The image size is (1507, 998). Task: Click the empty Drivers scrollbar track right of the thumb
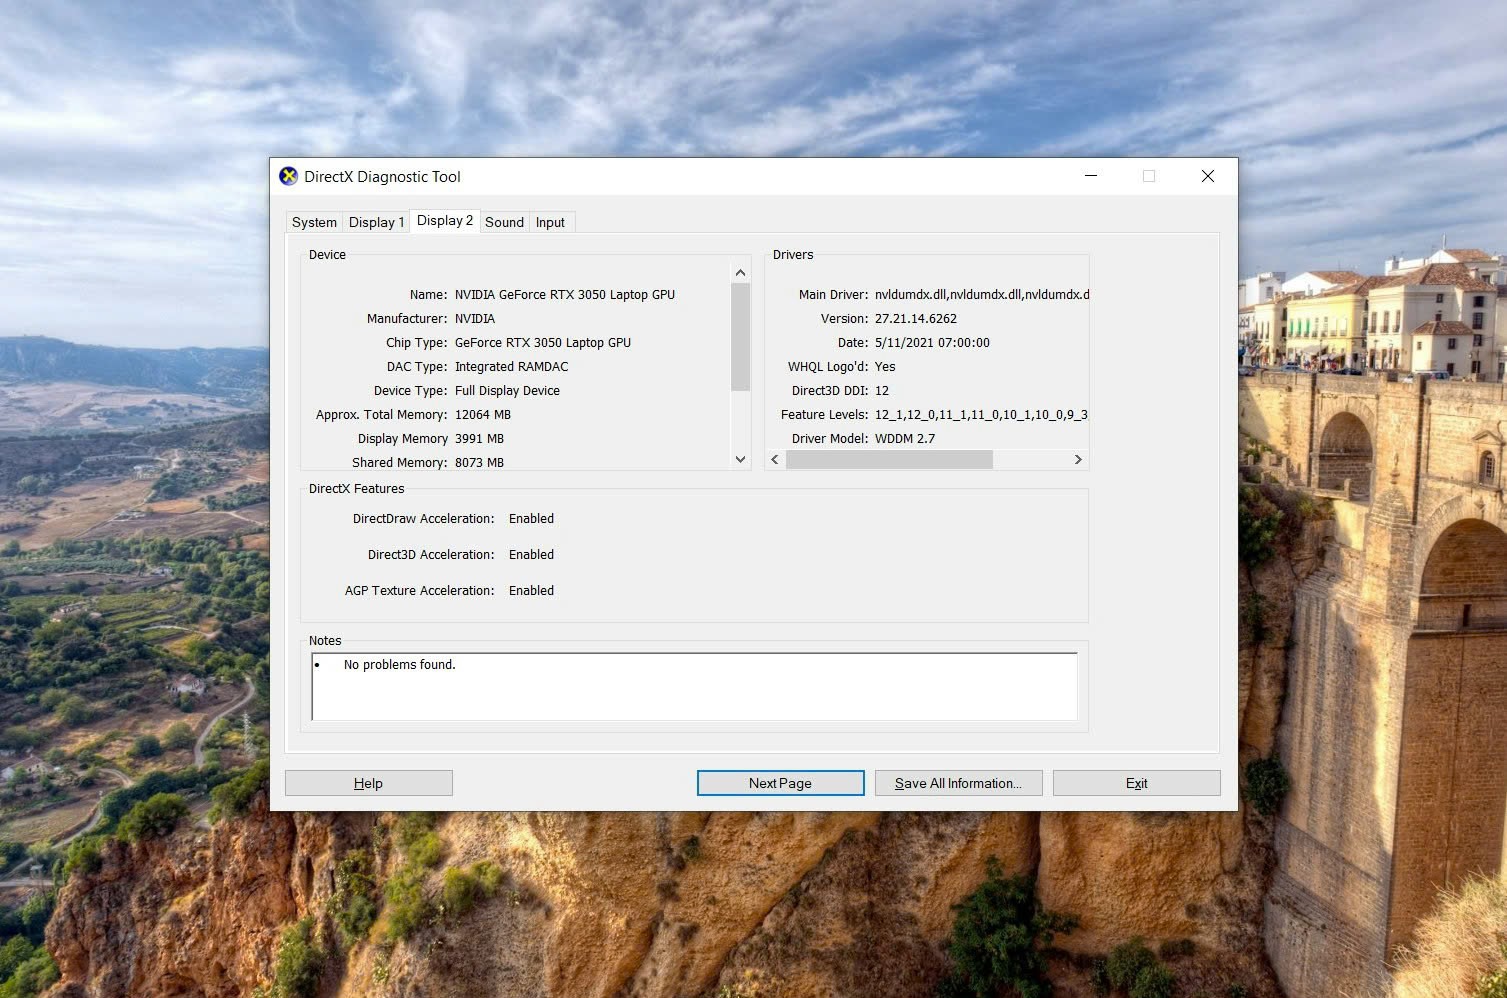(1030, 459)
